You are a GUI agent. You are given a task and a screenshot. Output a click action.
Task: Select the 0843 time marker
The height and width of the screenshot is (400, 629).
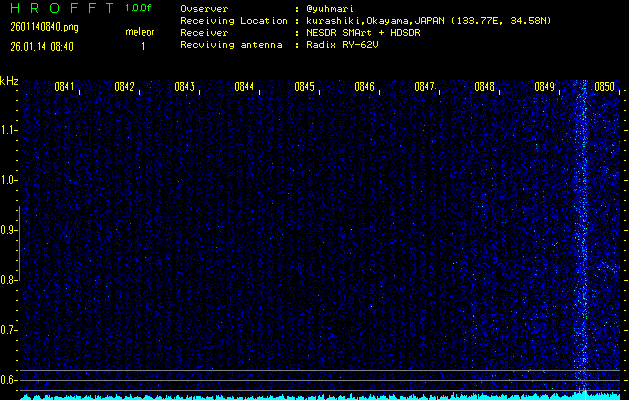pos(185,87)
